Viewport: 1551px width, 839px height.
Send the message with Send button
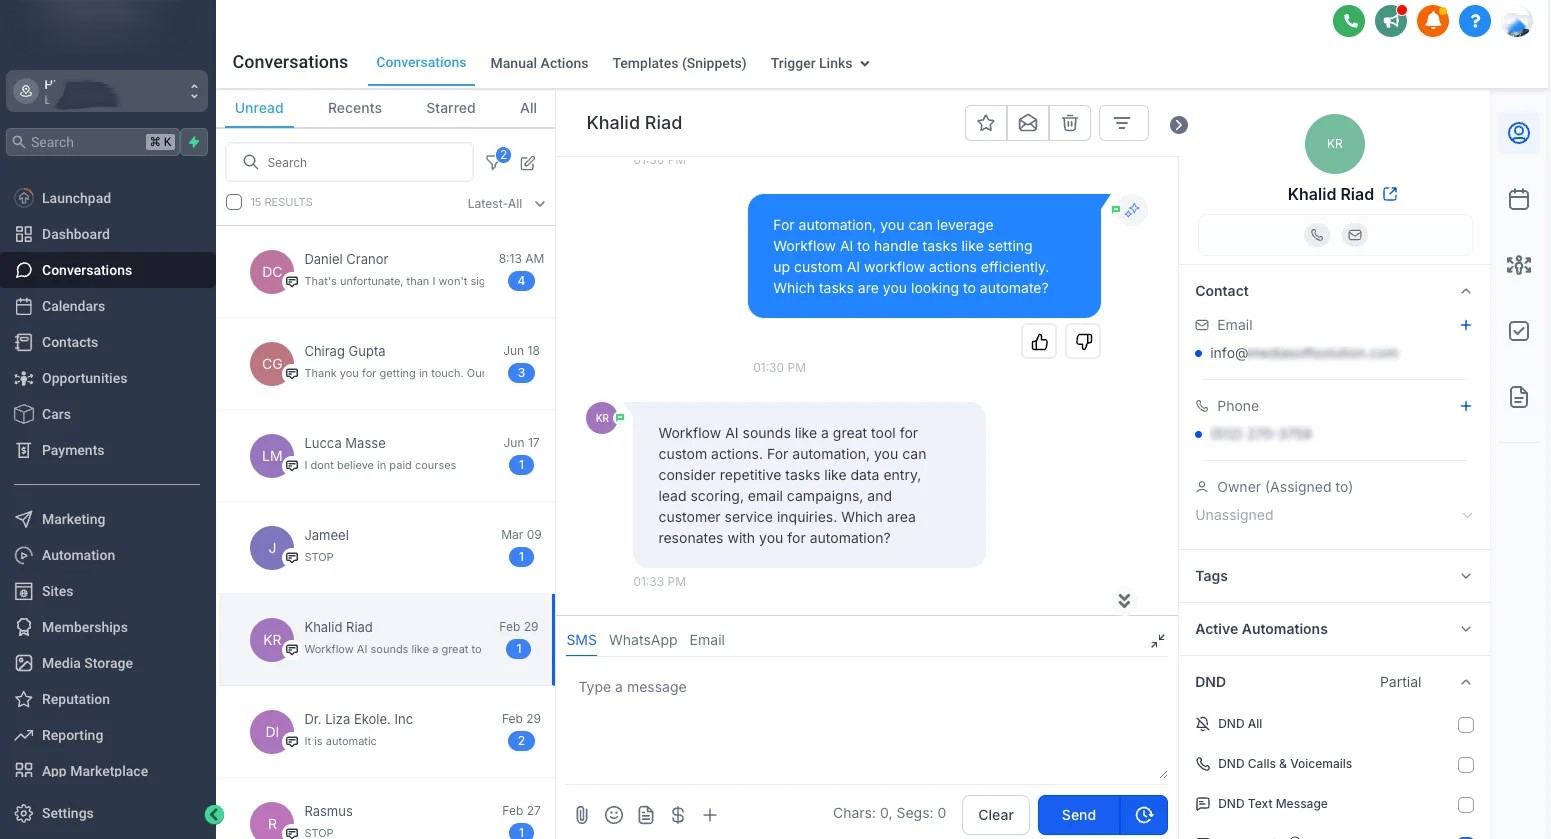pos(1078,815)
